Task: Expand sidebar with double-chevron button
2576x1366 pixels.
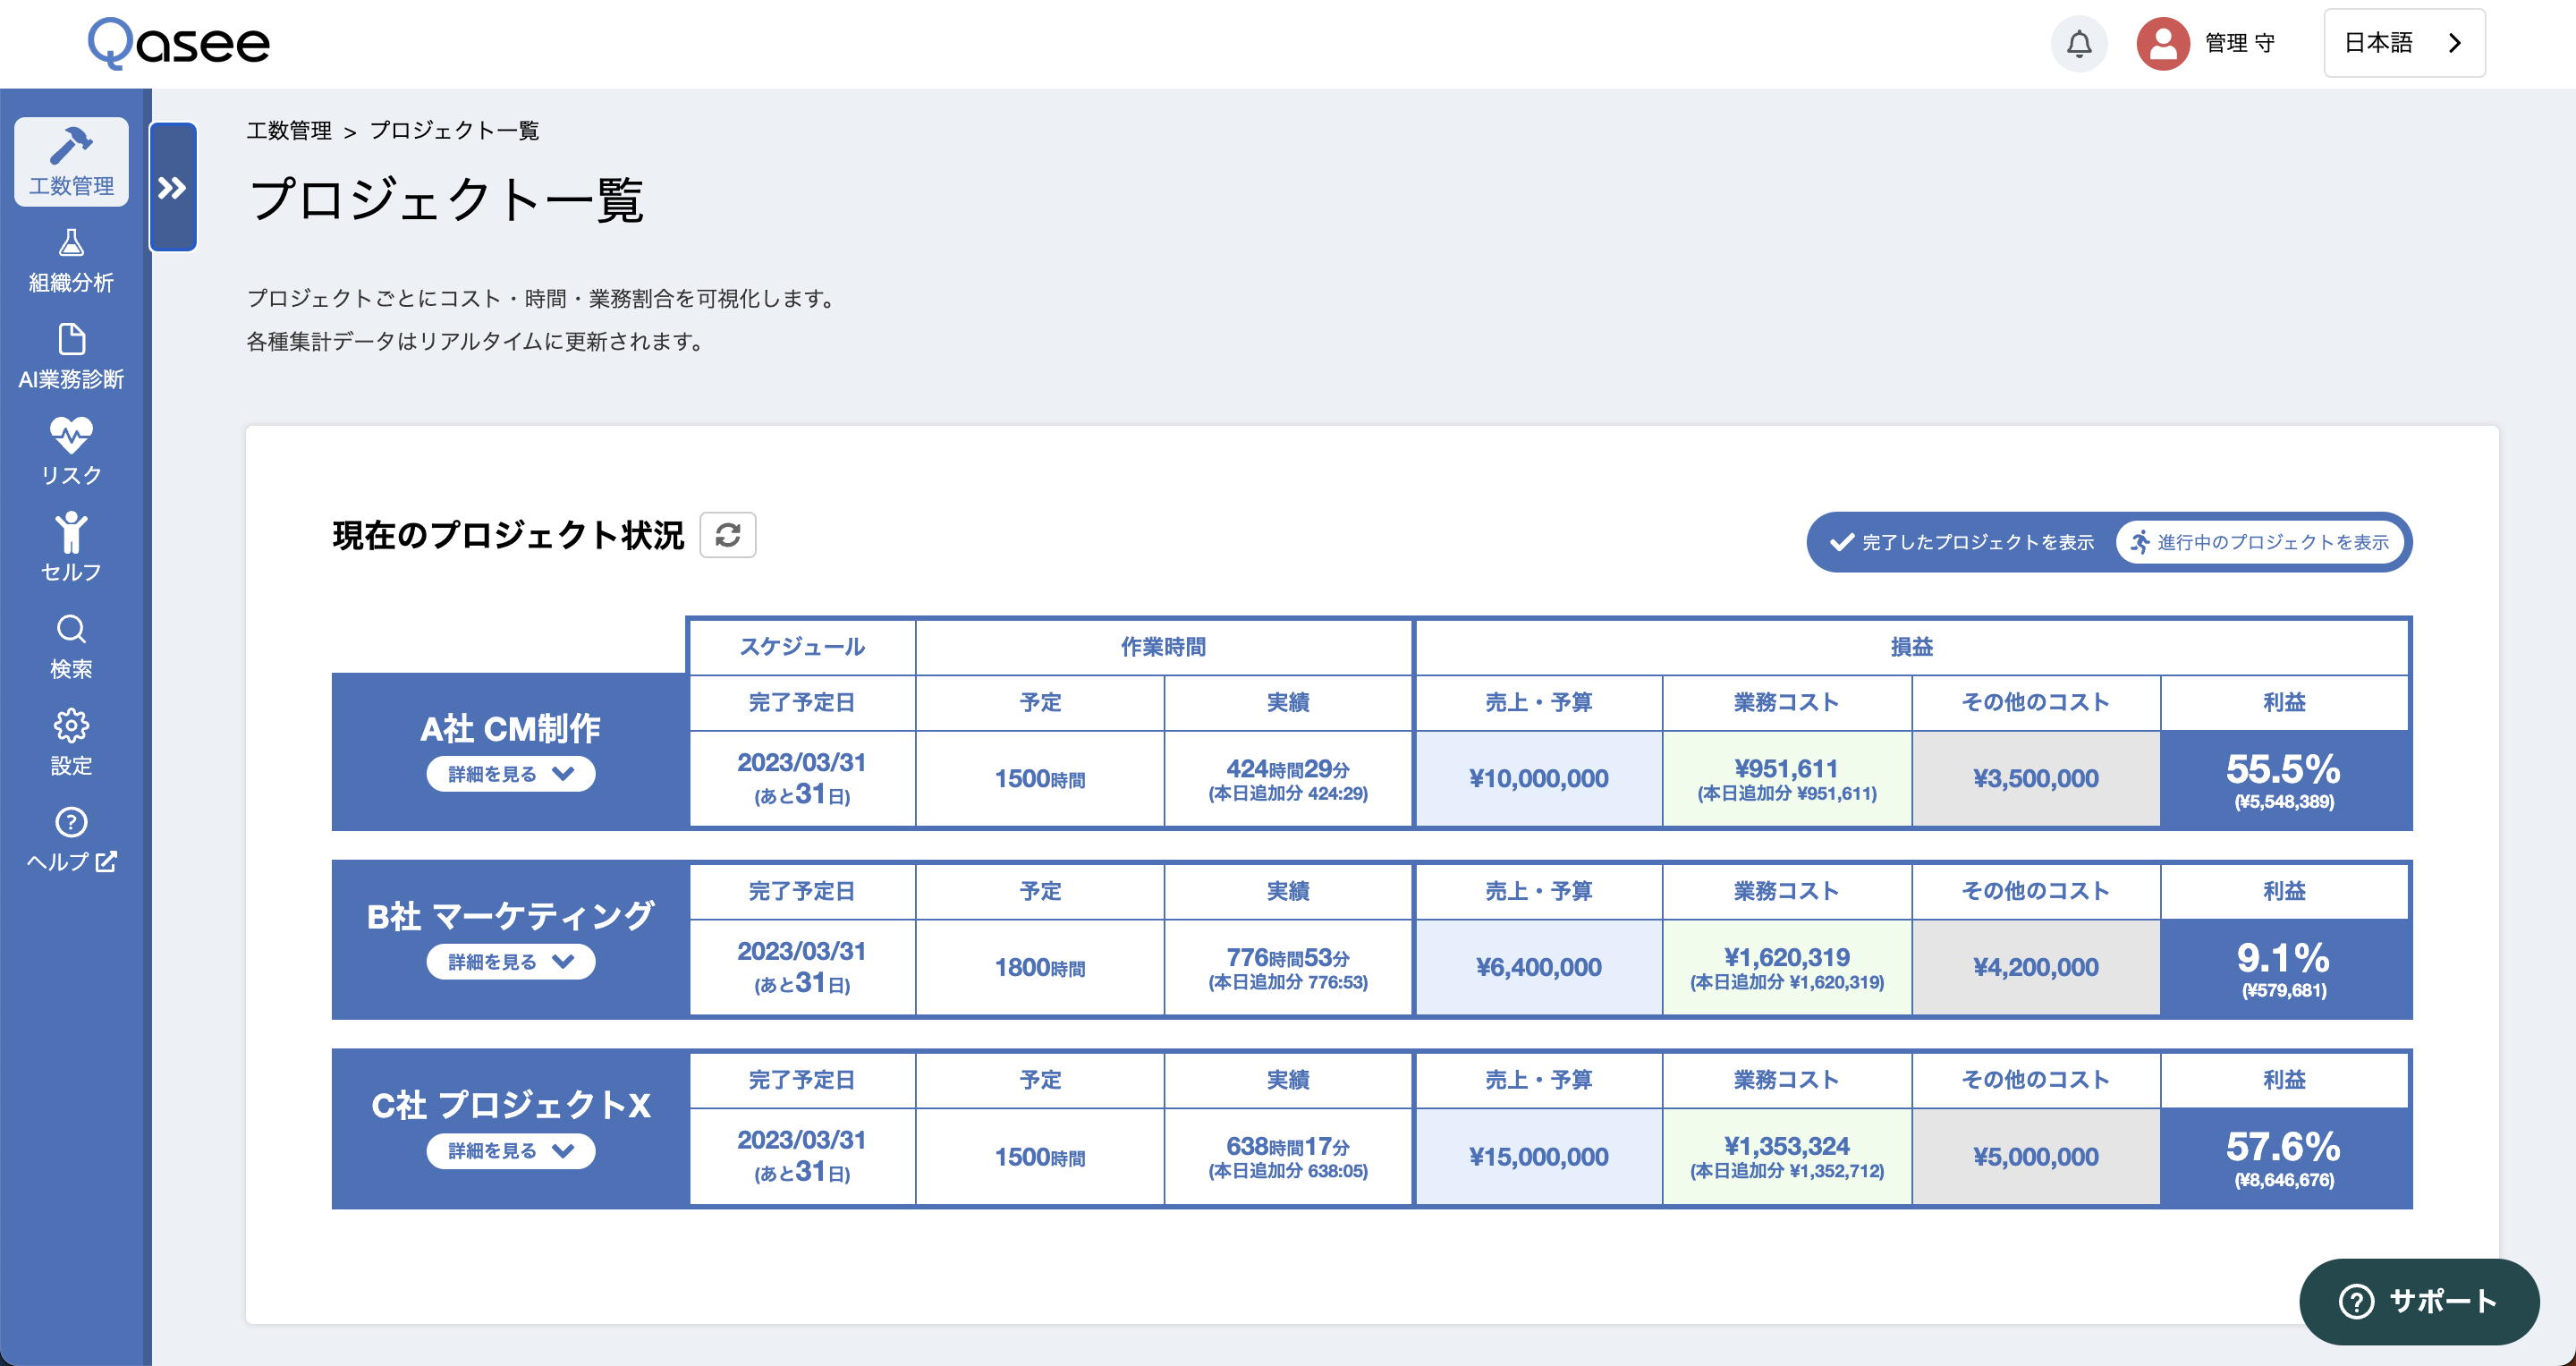Action: click(x=172, y=187)
